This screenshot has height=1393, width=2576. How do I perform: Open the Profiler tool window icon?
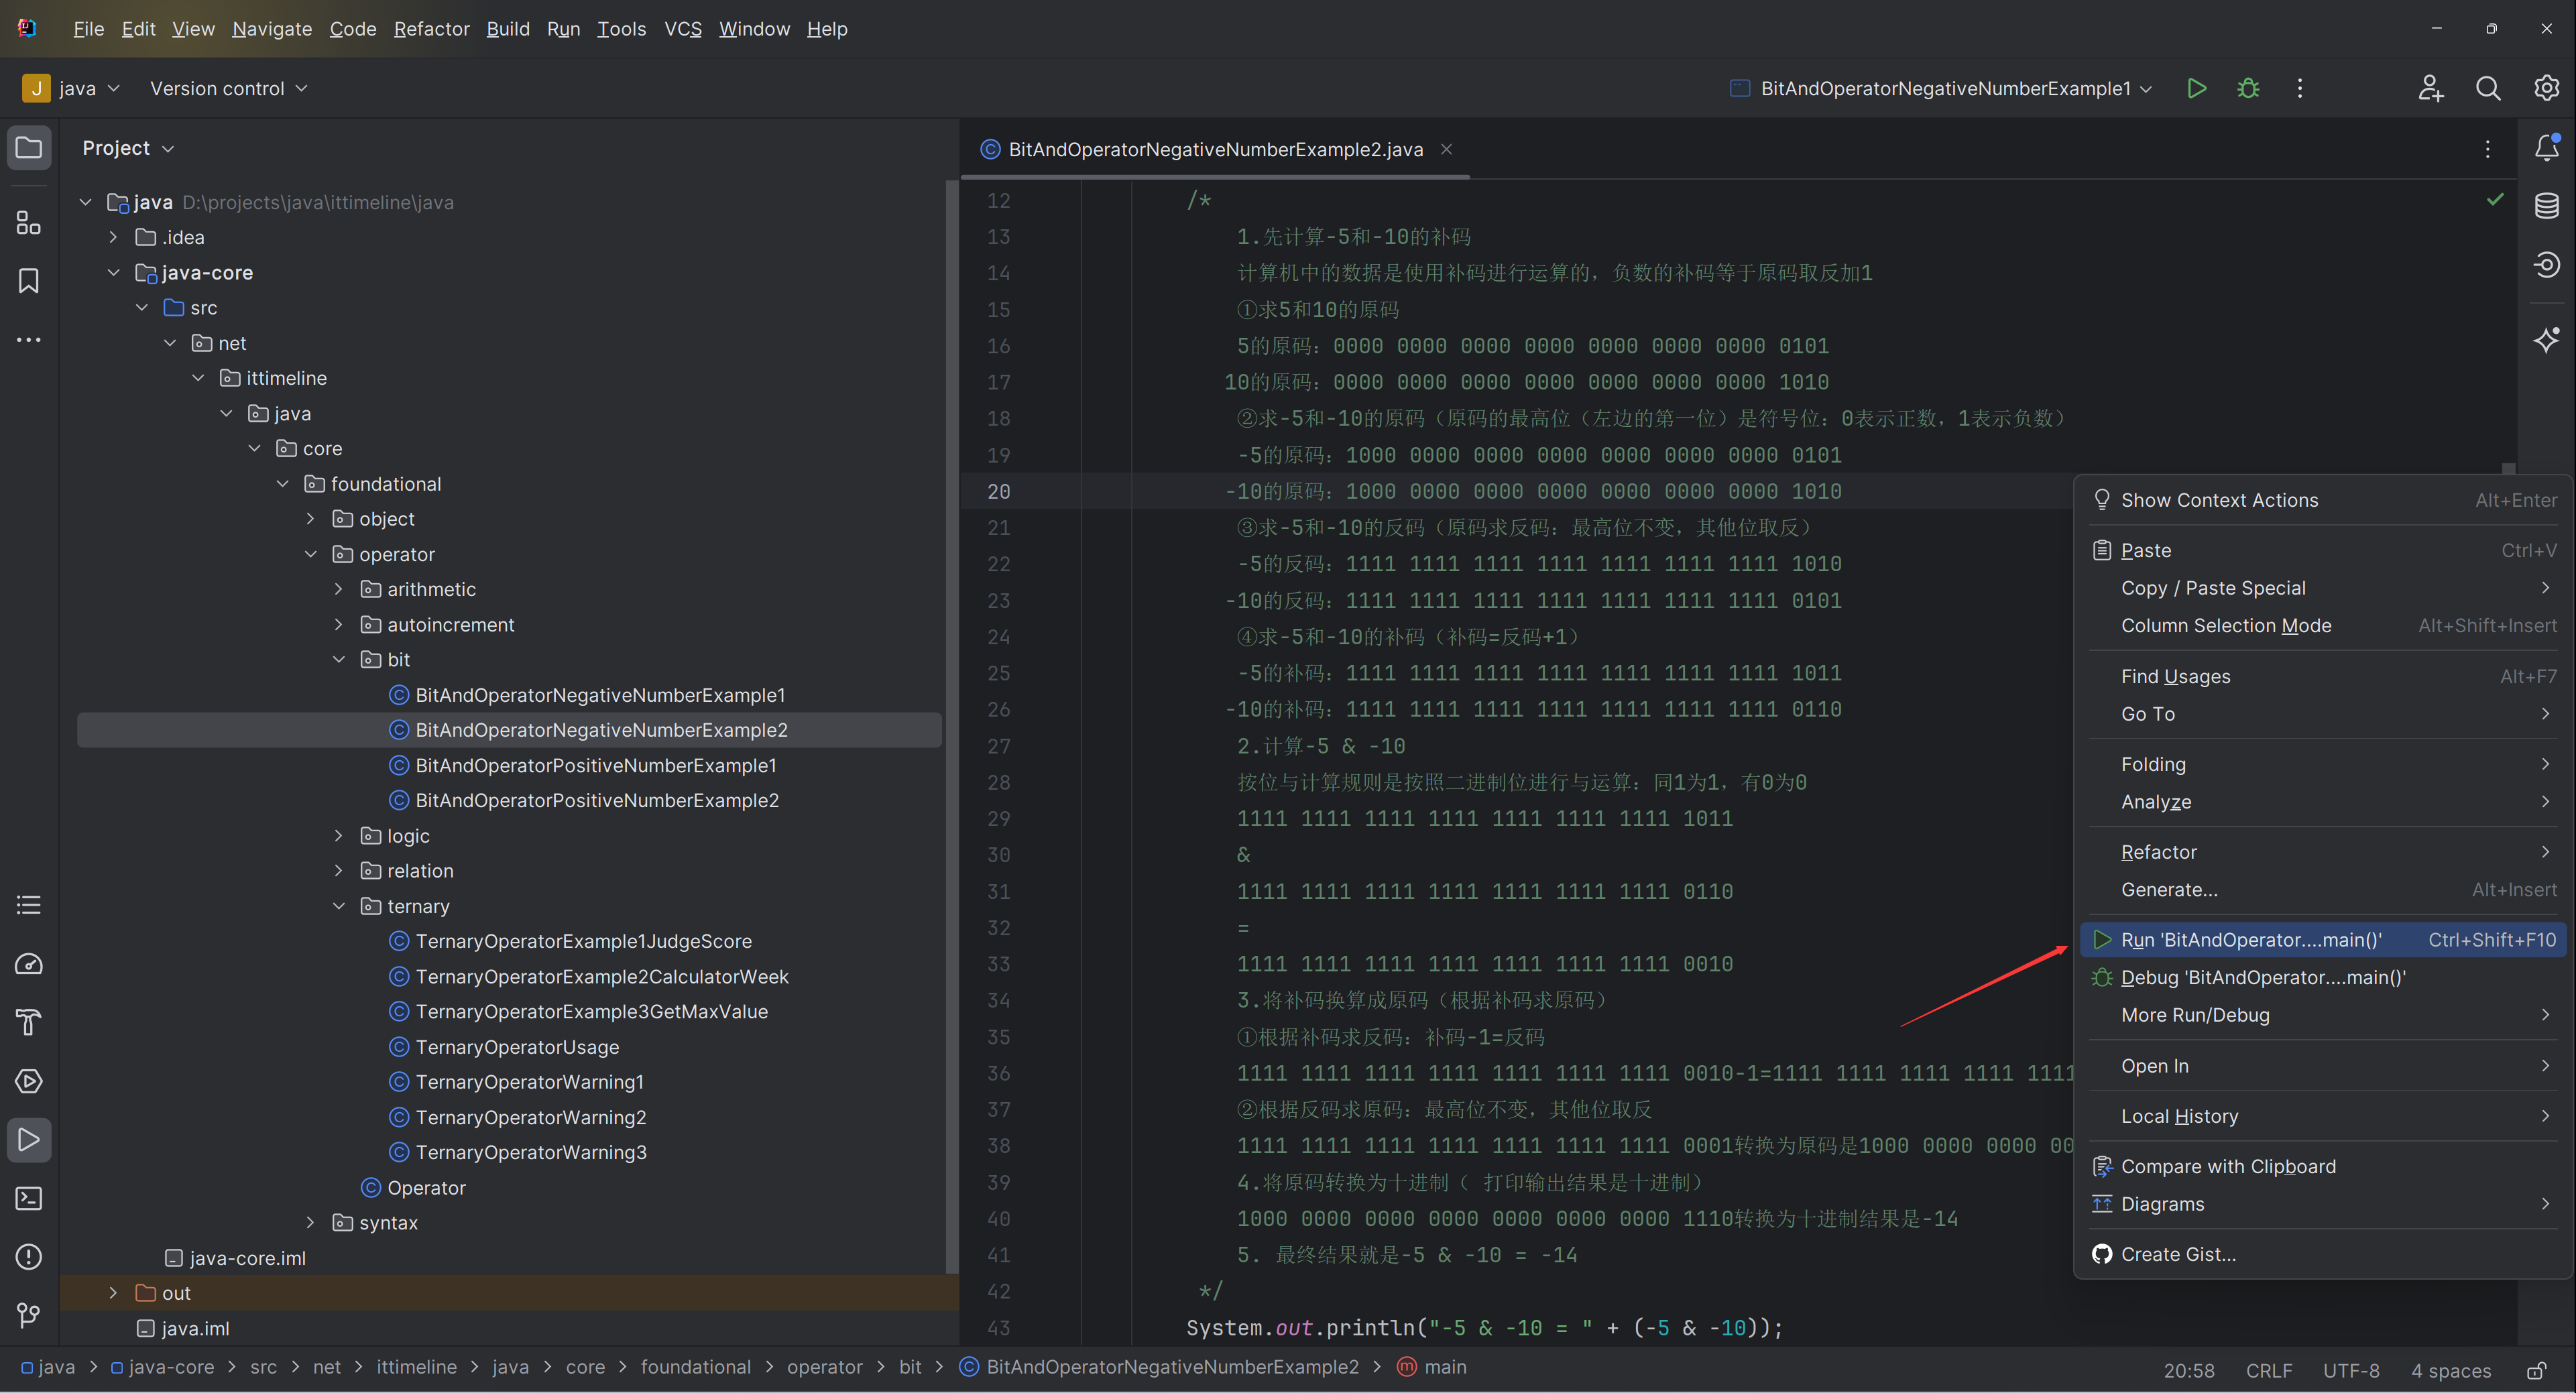tap(29, 964)
